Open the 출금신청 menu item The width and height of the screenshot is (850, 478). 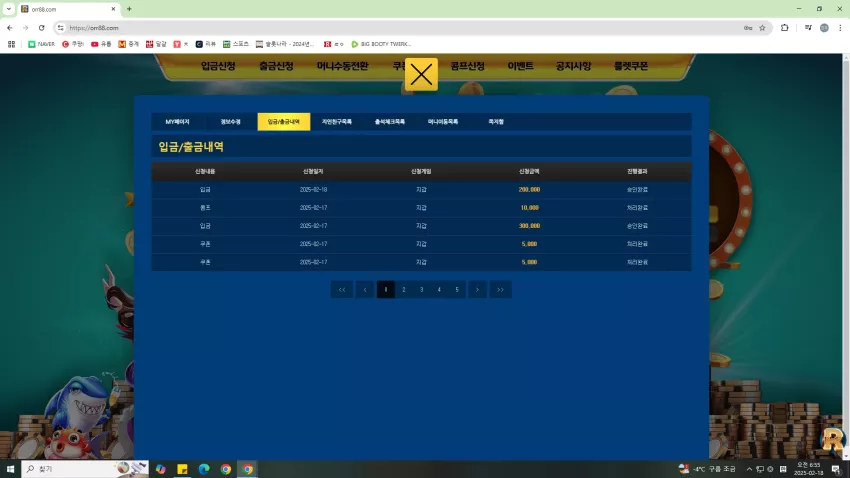pos(276,66)
